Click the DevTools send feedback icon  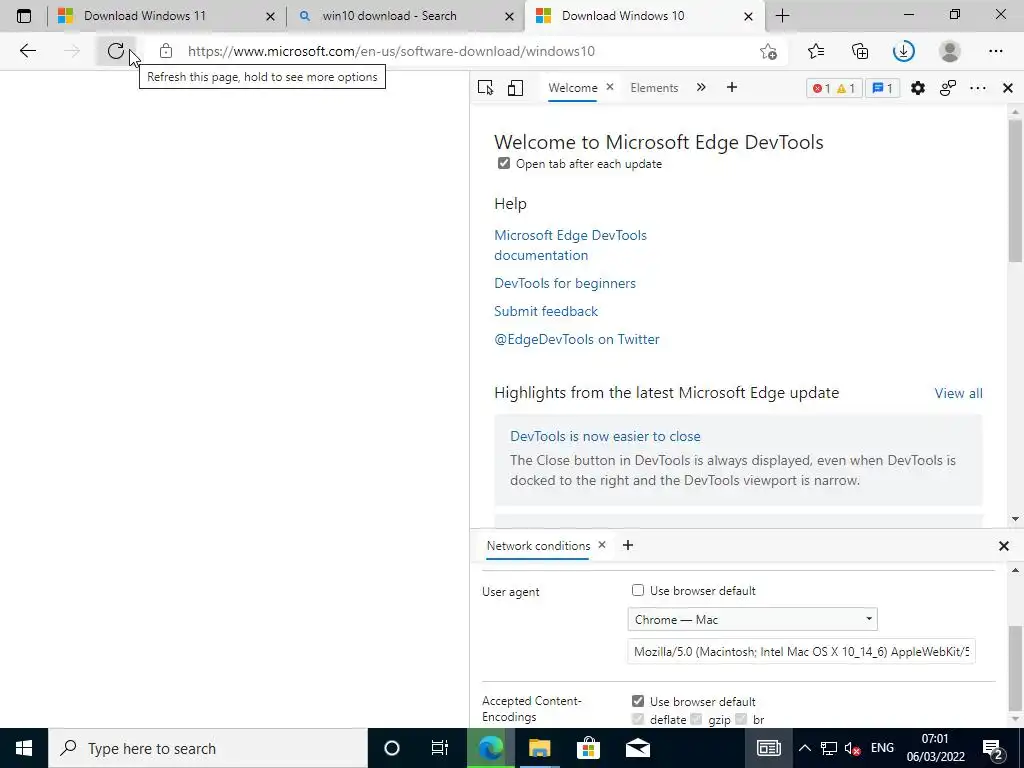click(x=948, y=88)
